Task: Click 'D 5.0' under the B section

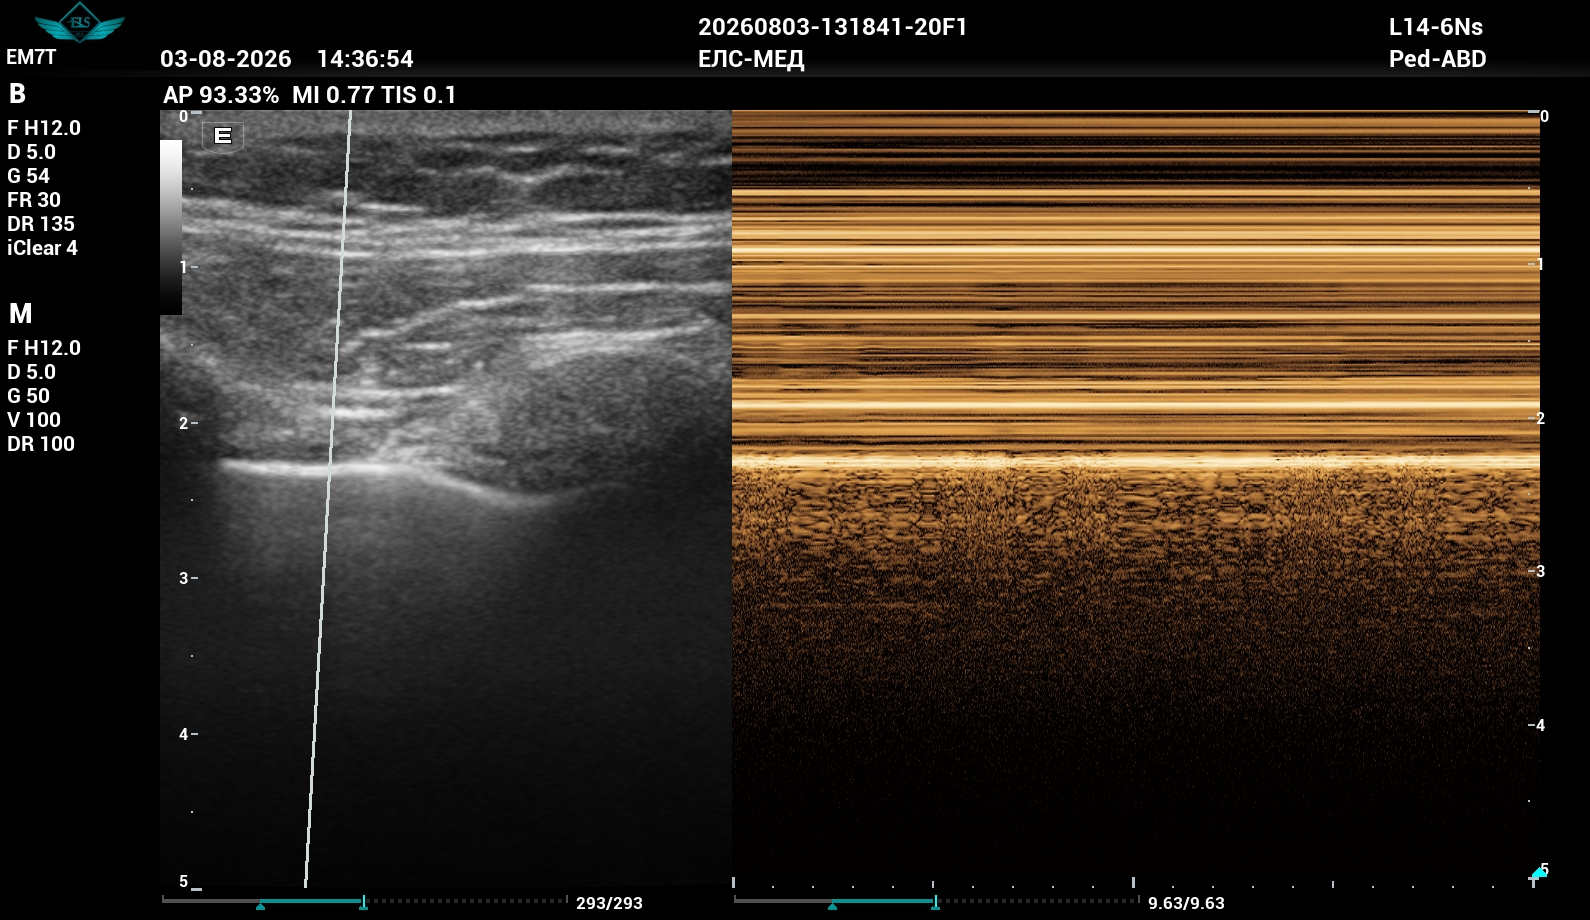Action: tap(31, 152)
